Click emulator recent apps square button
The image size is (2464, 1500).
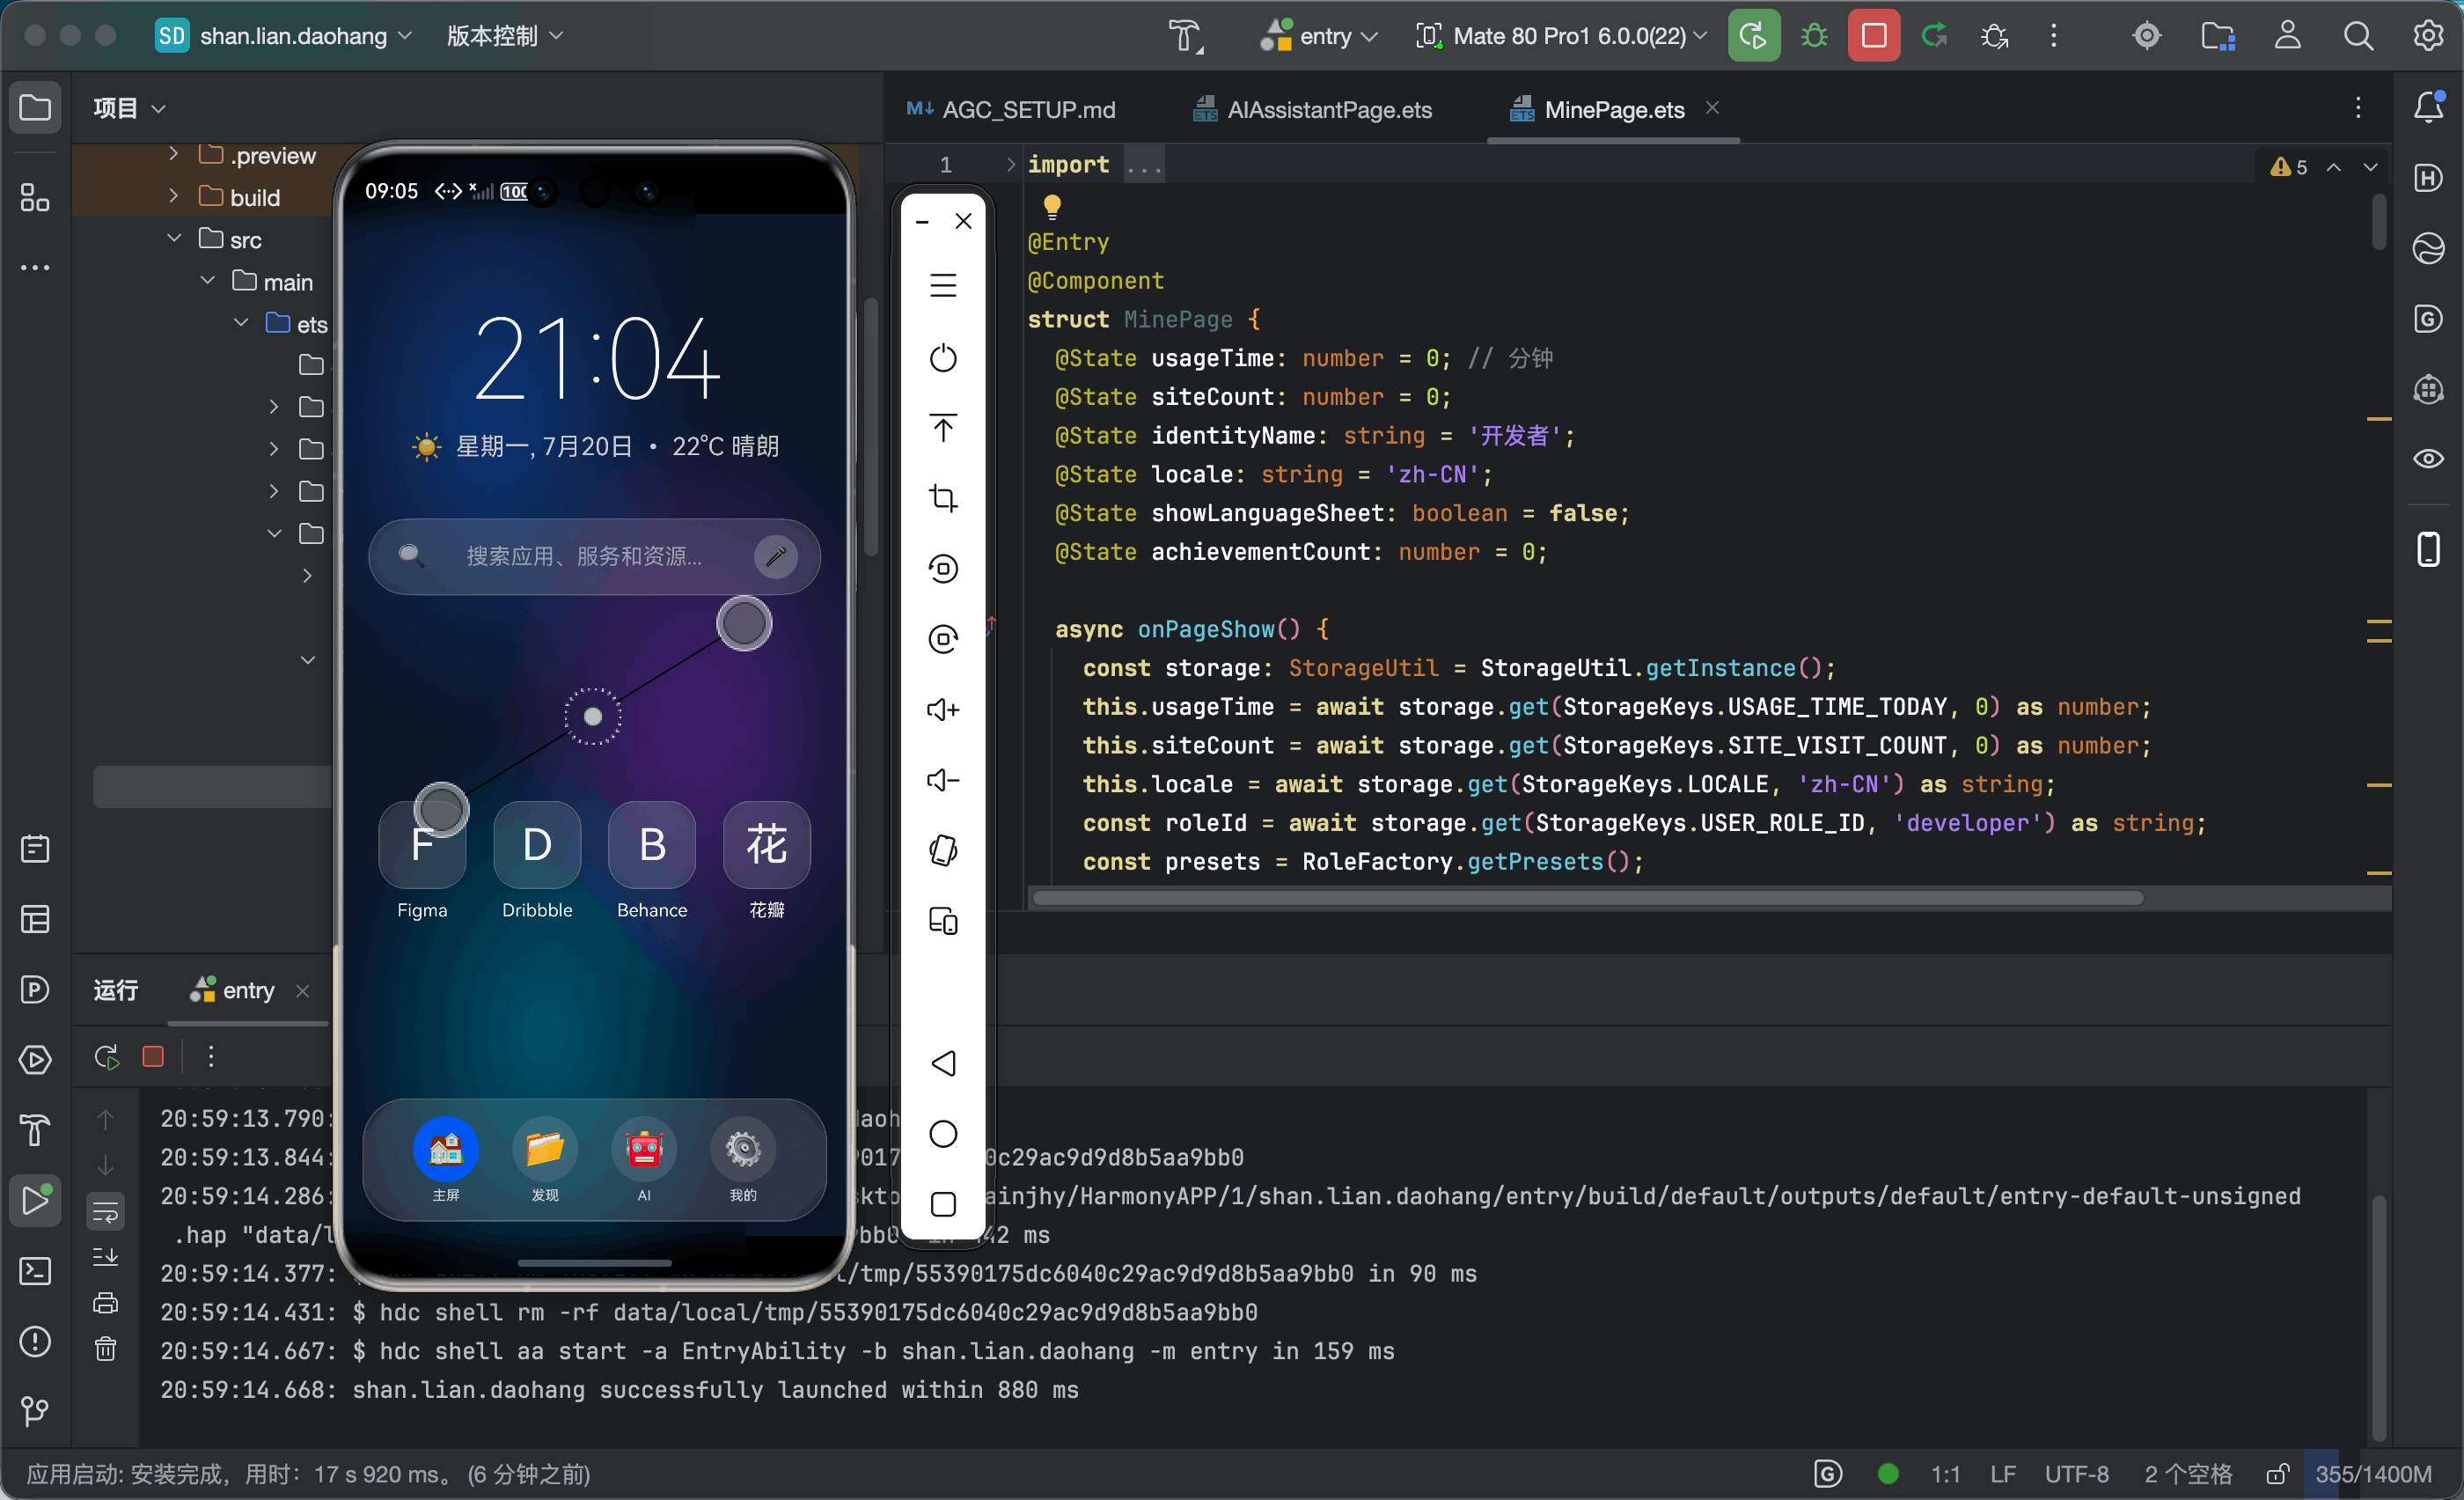coord(943,1204)
